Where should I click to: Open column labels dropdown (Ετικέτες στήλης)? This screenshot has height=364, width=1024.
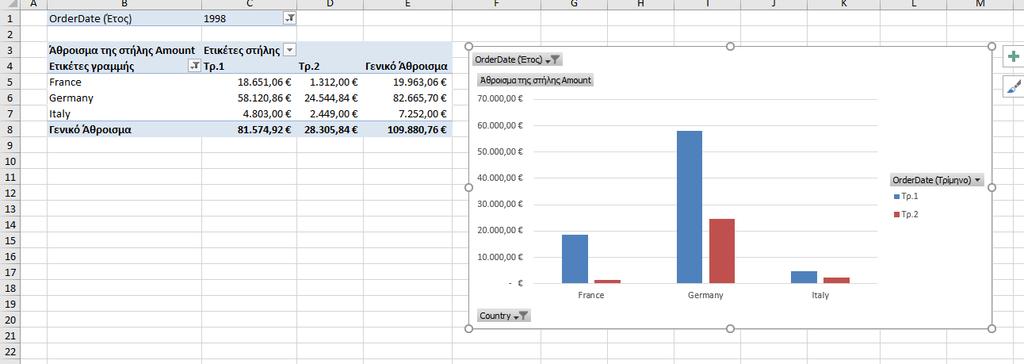[x=290, y=50]
